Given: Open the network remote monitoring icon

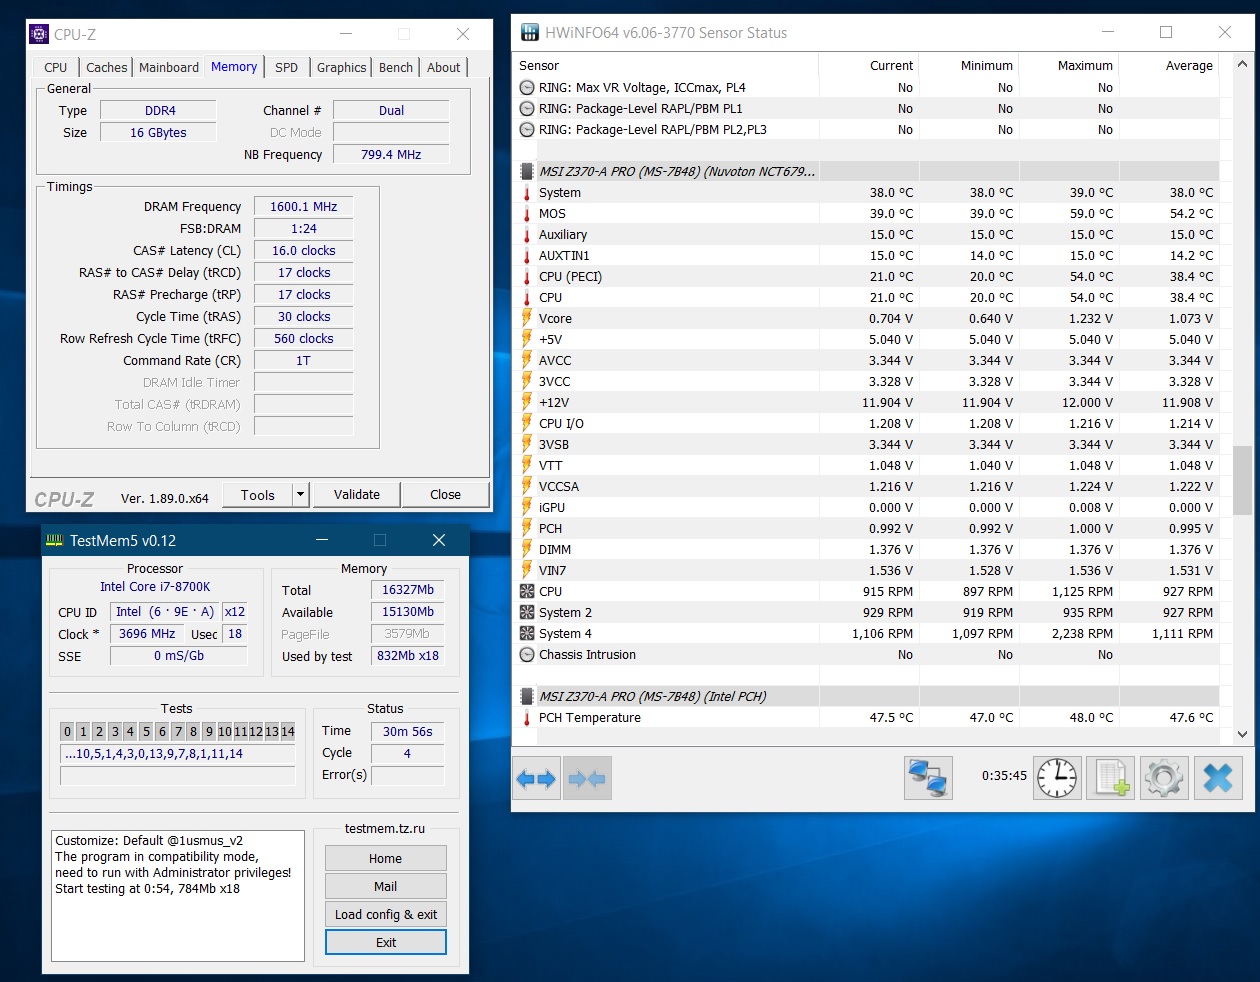Looking at the screenshot, I should pyautogui.click(x=928, y=778).
